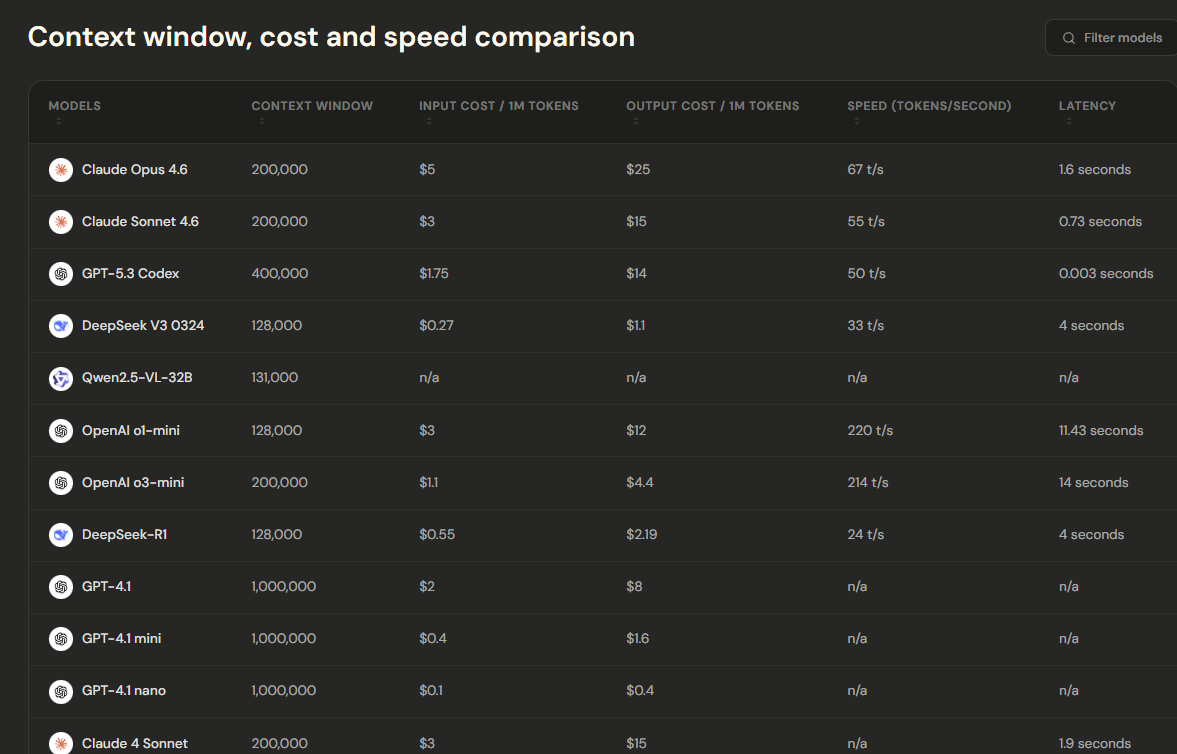Click the Qwen2.5-VL-32B logo icon
The image size is (1177, 754).
point(61,378)
